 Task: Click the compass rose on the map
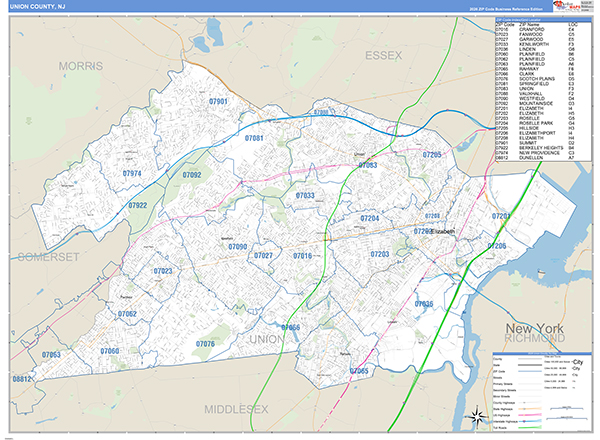click(477, 417)
